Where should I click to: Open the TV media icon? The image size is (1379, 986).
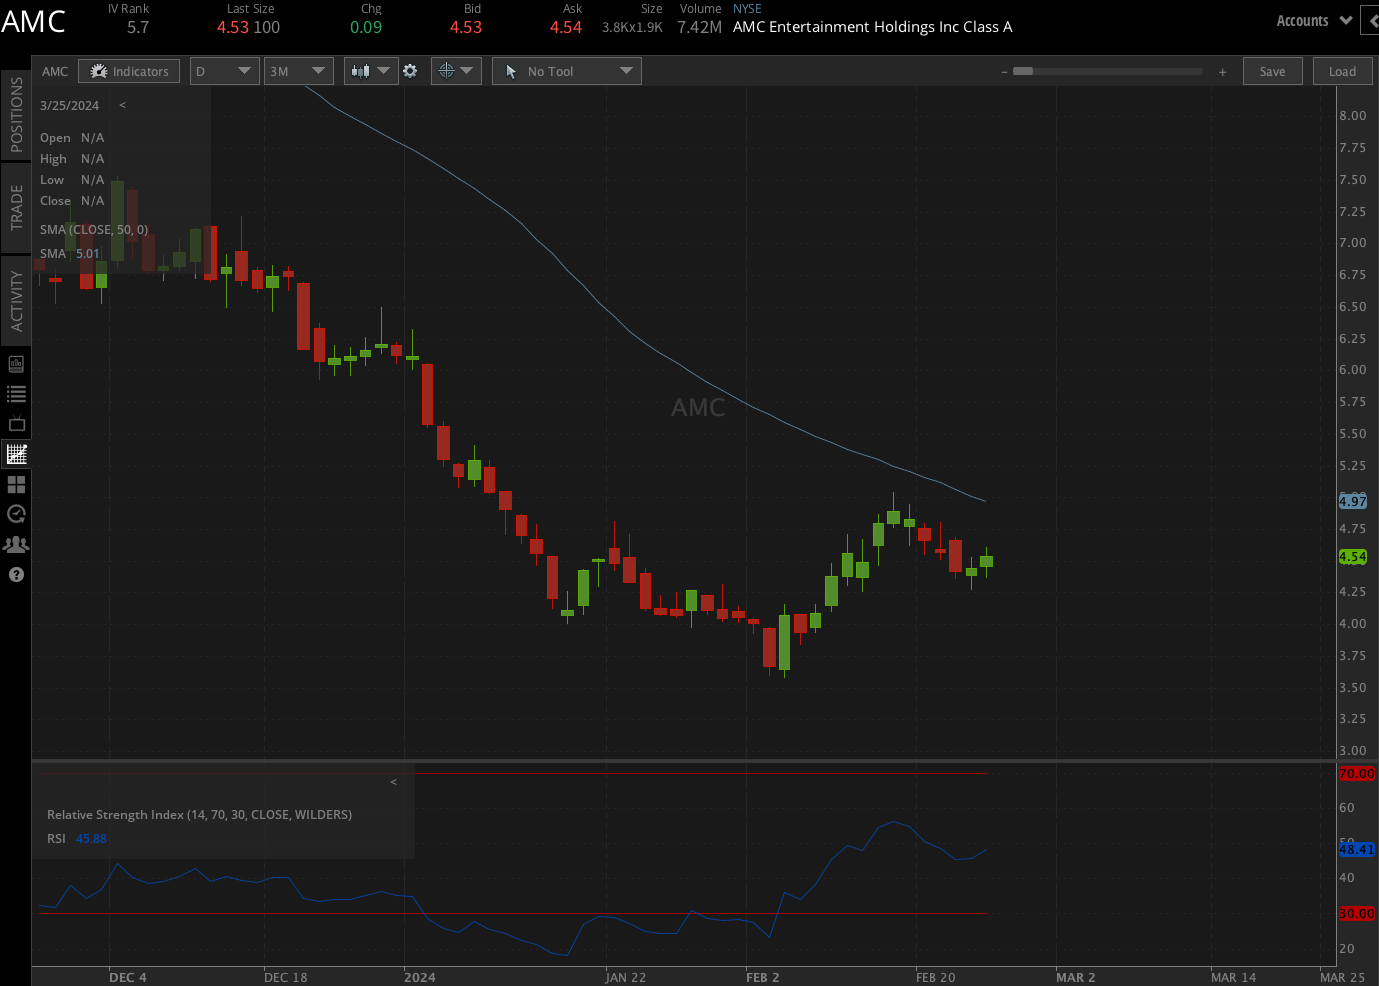pos(16,424)
